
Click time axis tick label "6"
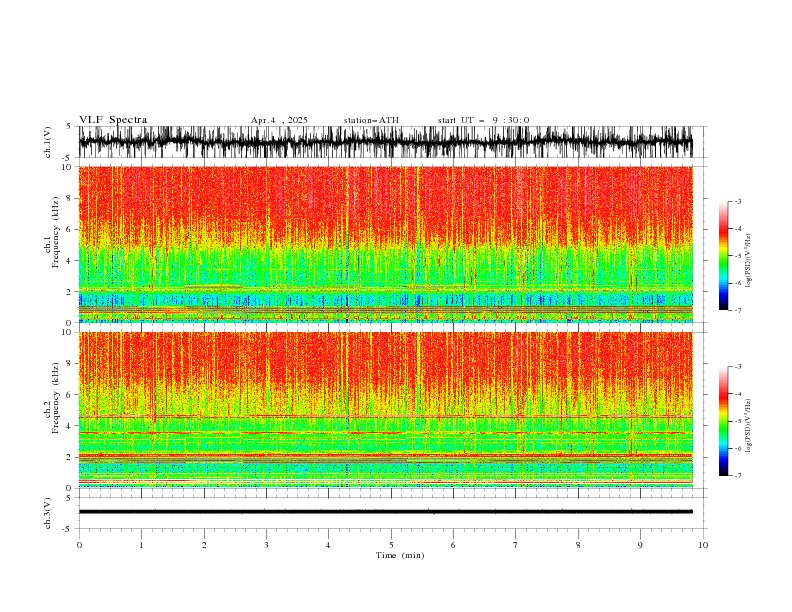click(453, 545)
